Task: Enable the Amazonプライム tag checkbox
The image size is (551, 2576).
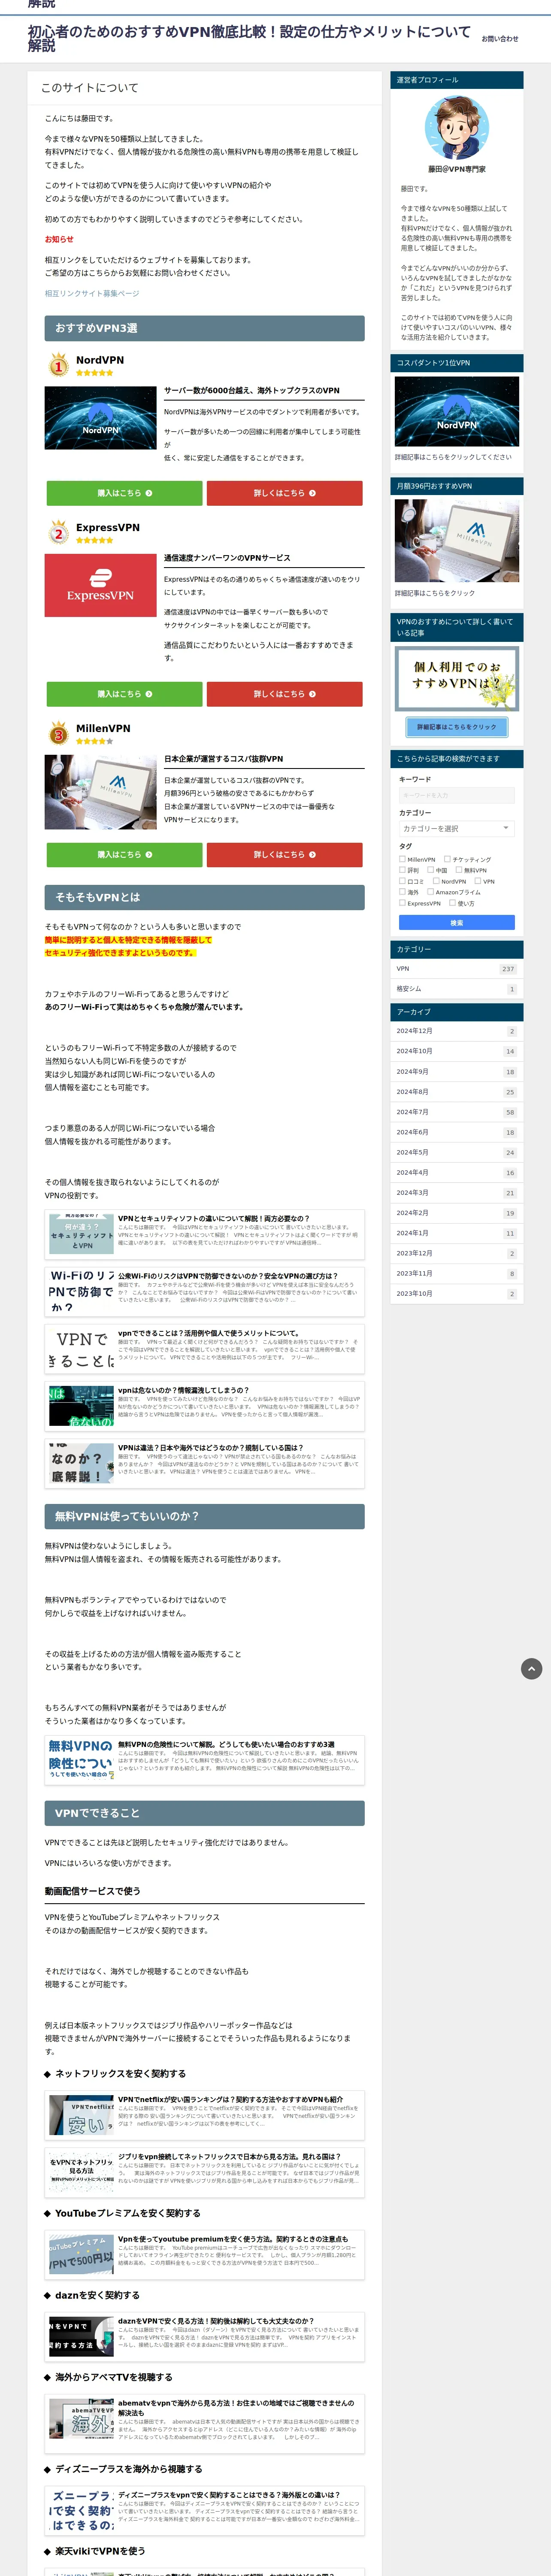Action: click(430, 892)
